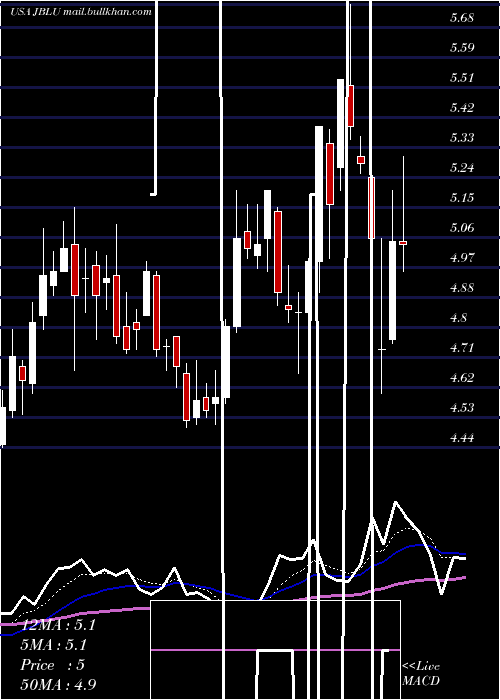
Task: Click the 4.62 price axis label
Action: [x=462, y=378]
